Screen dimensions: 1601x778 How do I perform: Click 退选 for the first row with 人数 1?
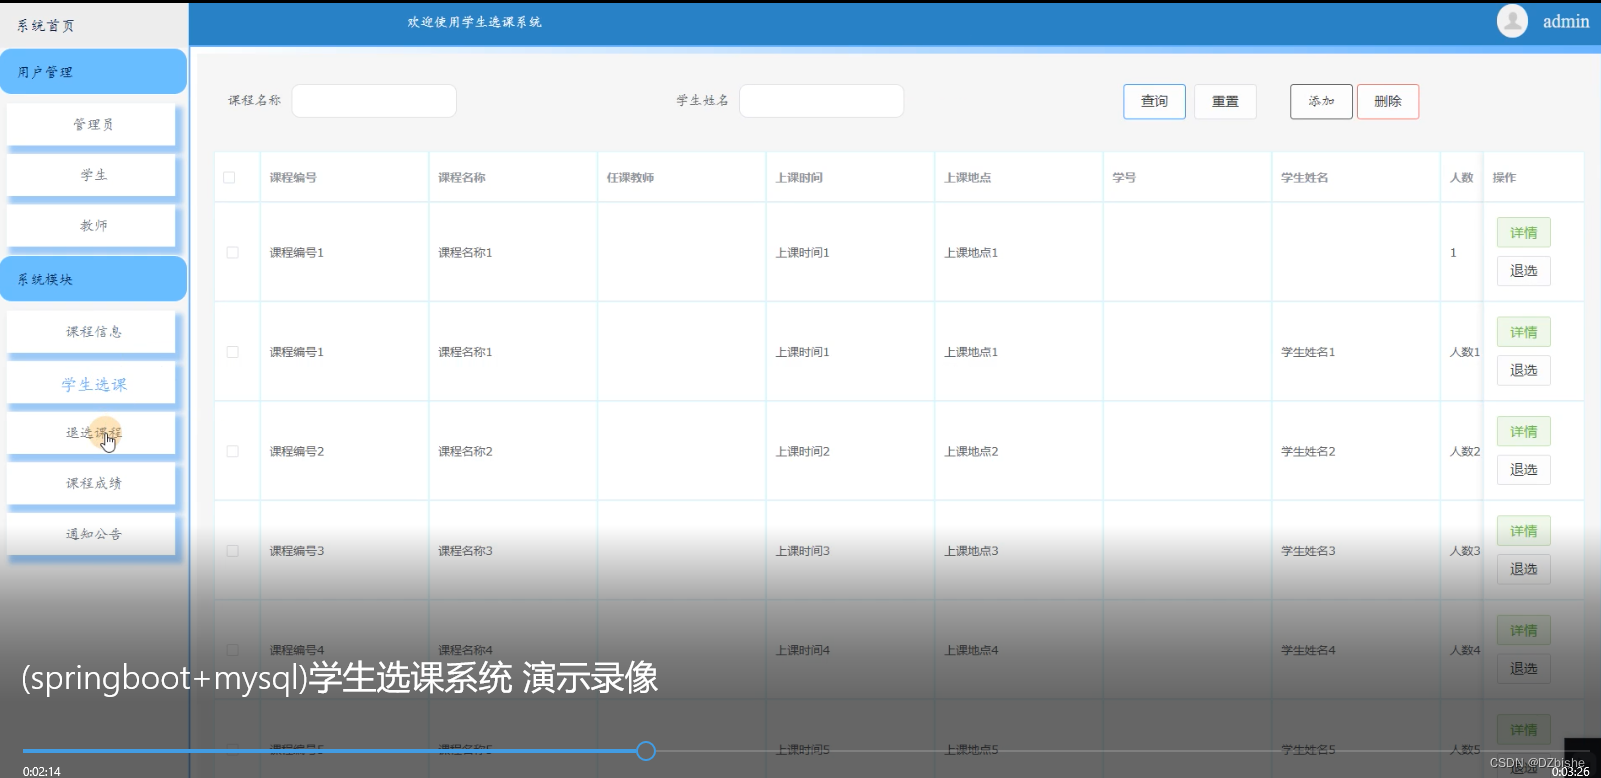1523,271
